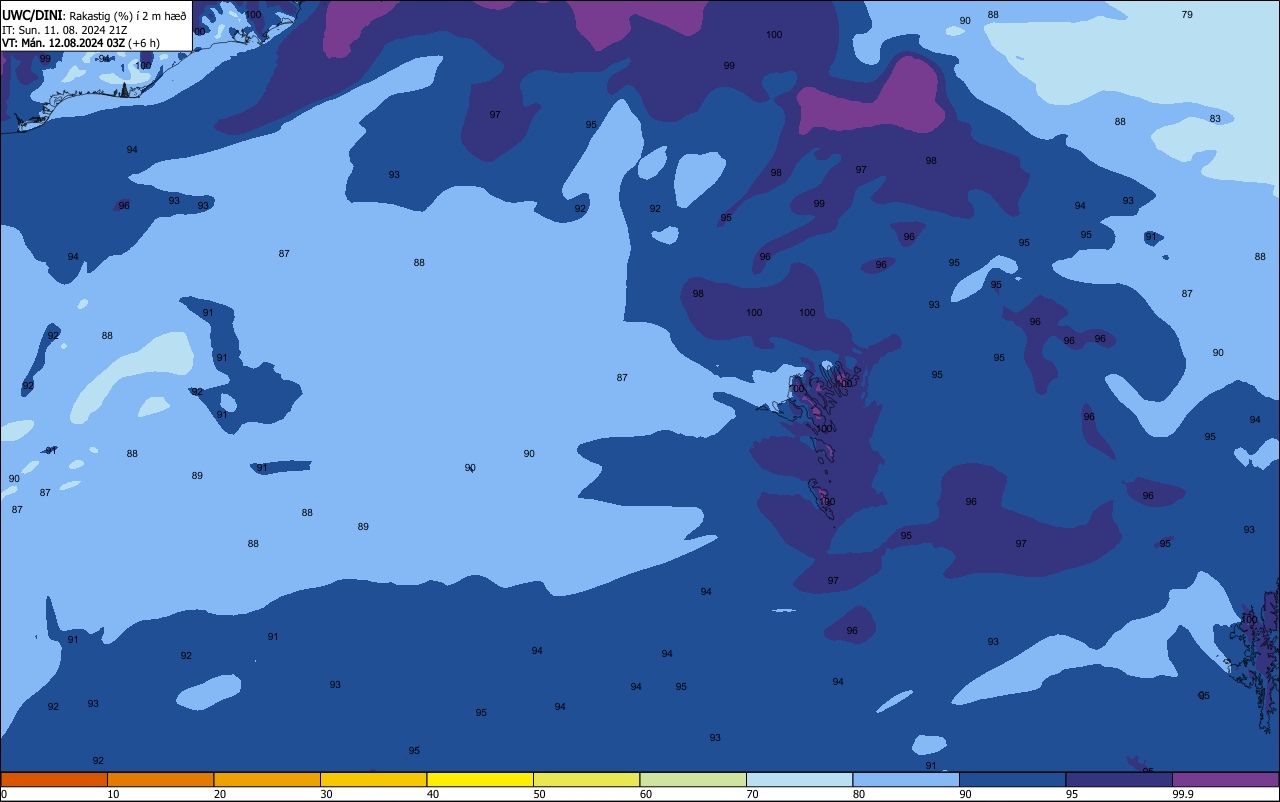The image size is (1280, 802).
Task: Click the legend tick label 70
Action: pyautogui.click(x=752, y=794)
